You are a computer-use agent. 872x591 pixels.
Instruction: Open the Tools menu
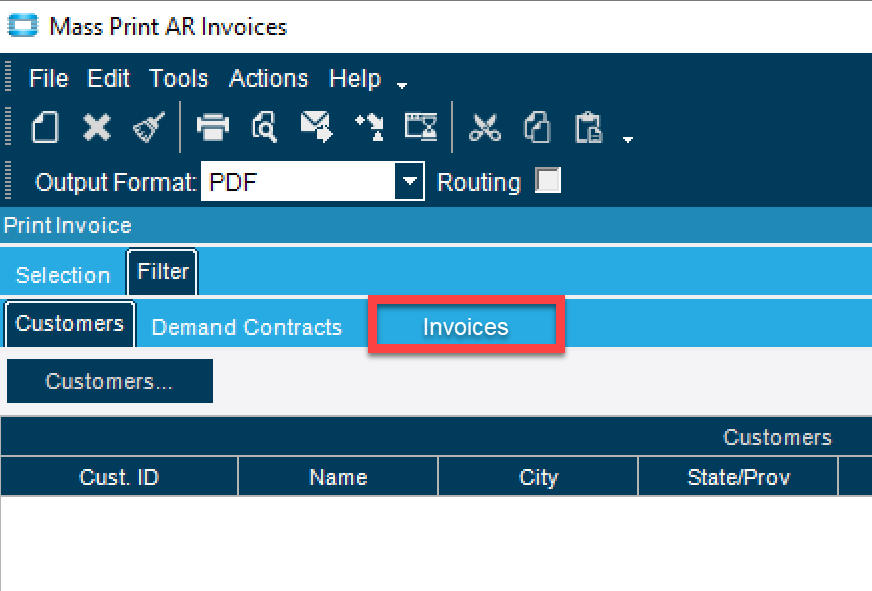click(179, 78)
